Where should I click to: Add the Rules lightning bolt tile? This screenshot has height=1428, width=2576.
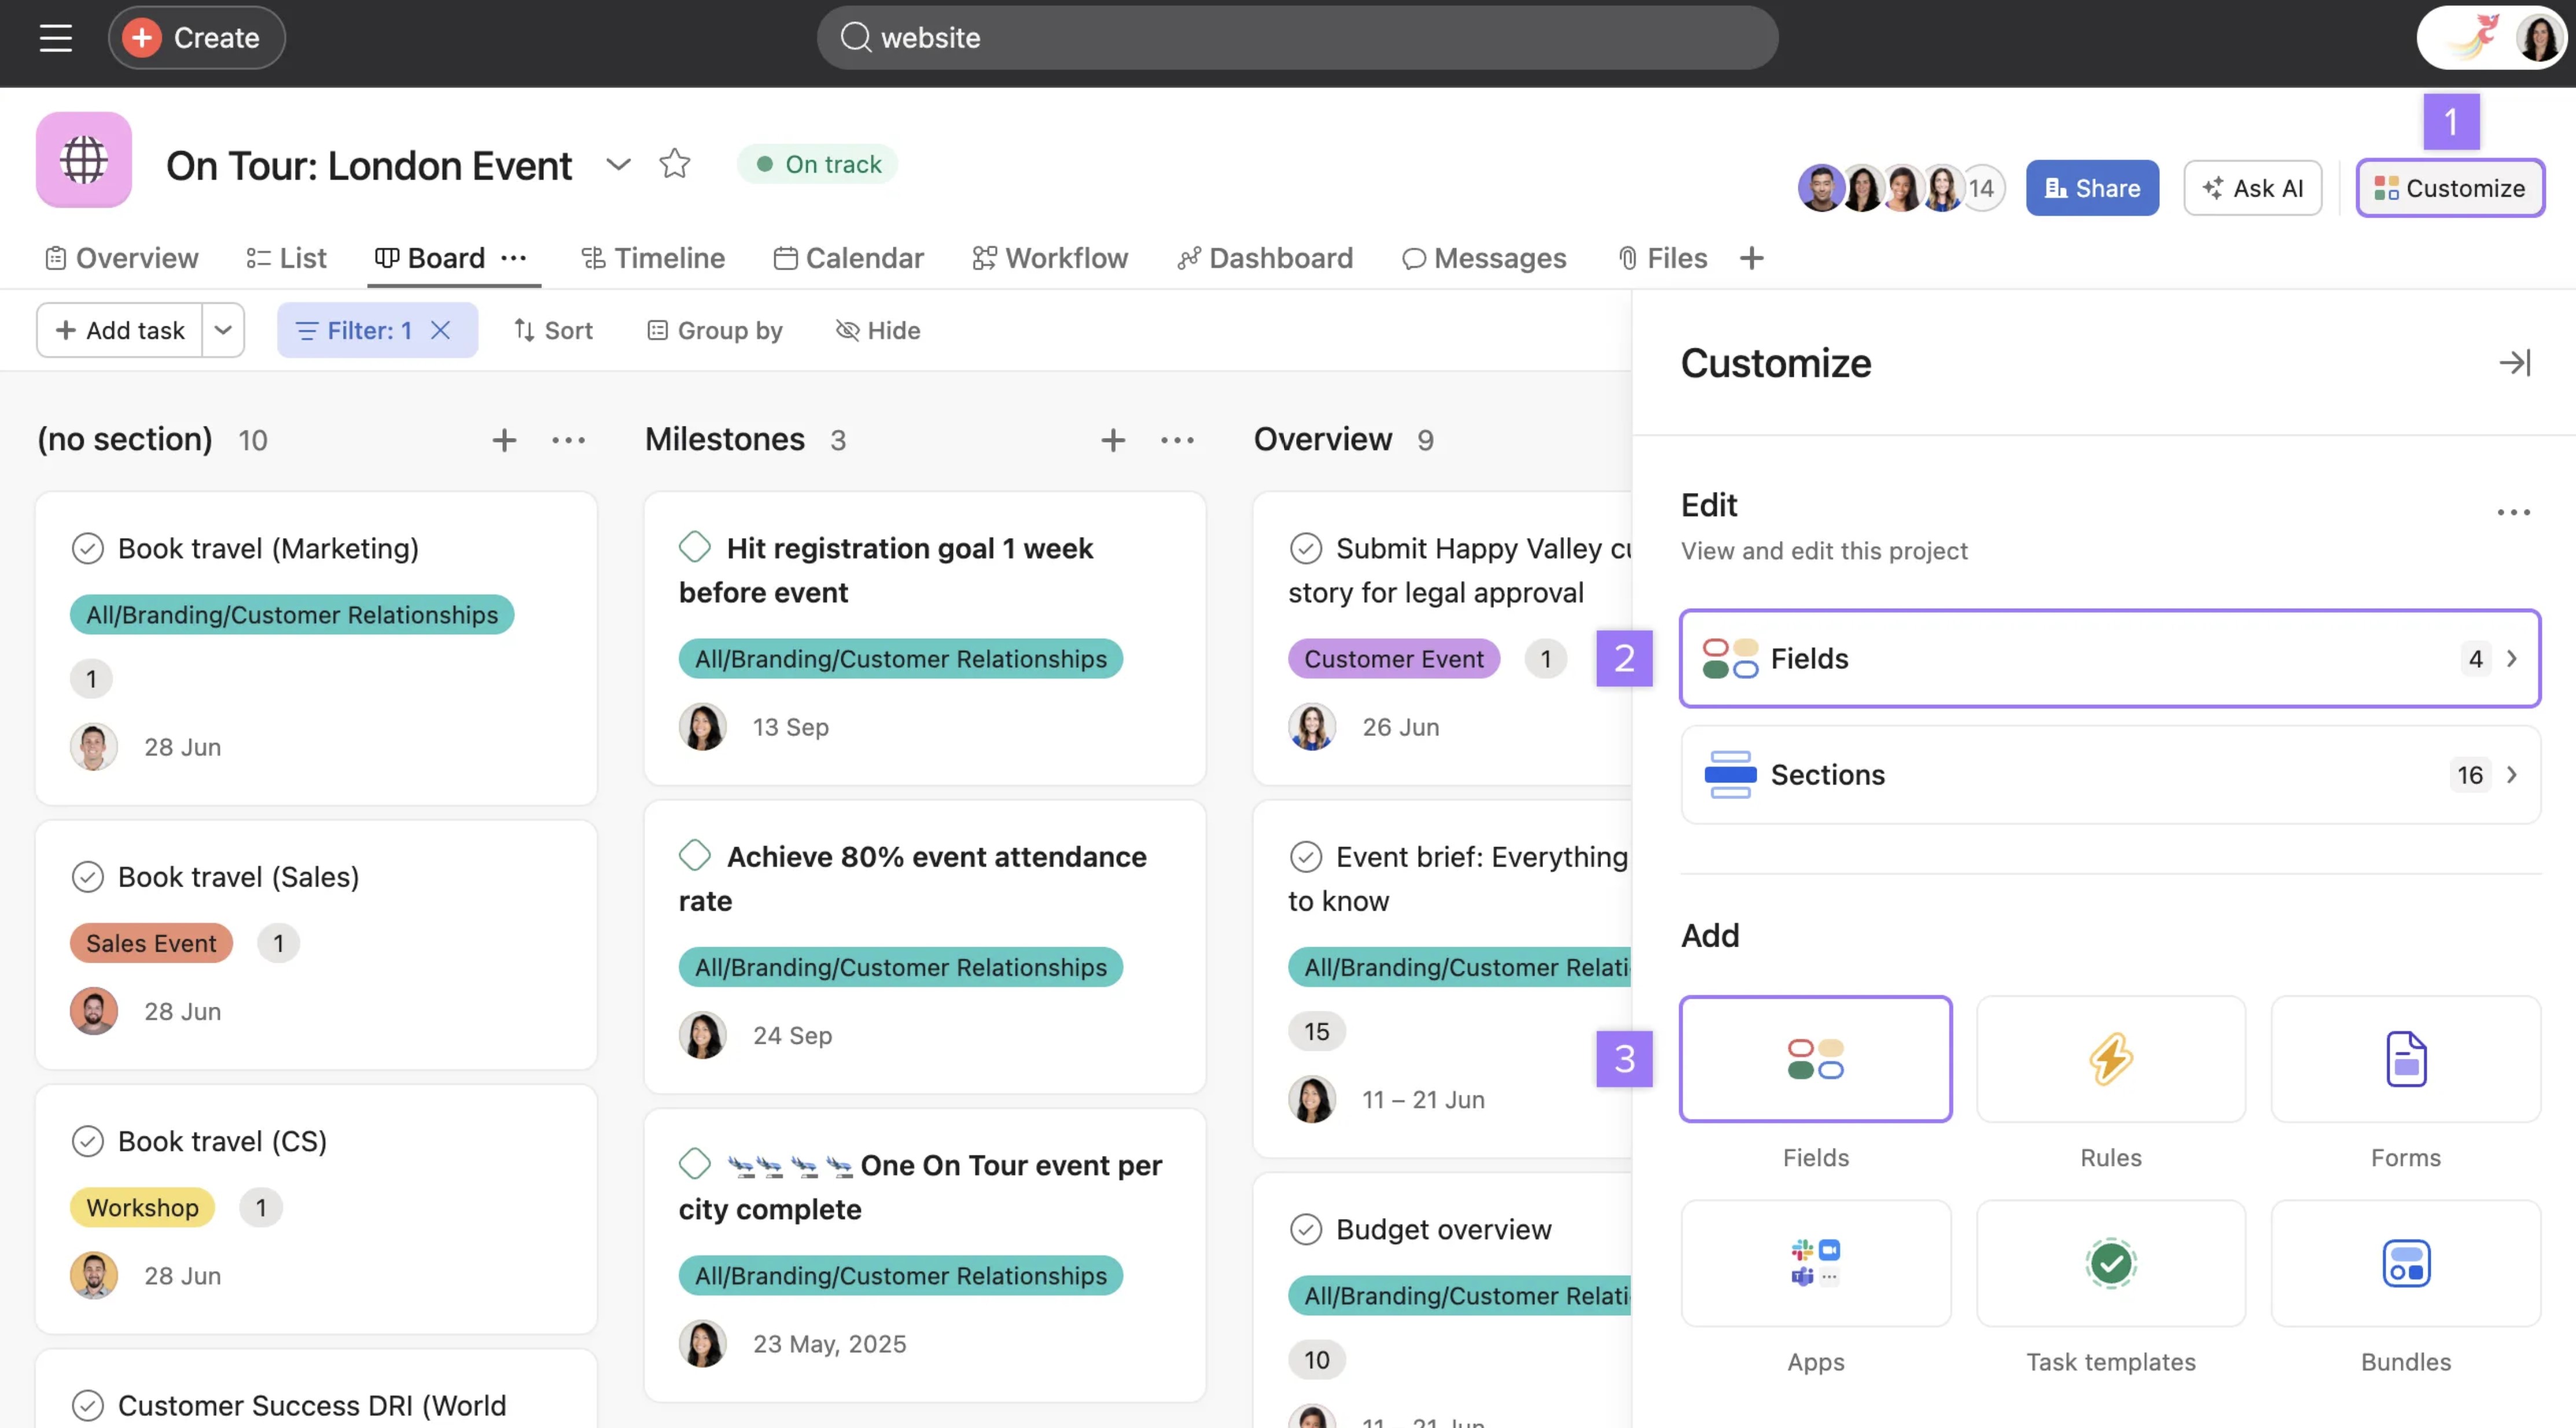point(2110,1059)
